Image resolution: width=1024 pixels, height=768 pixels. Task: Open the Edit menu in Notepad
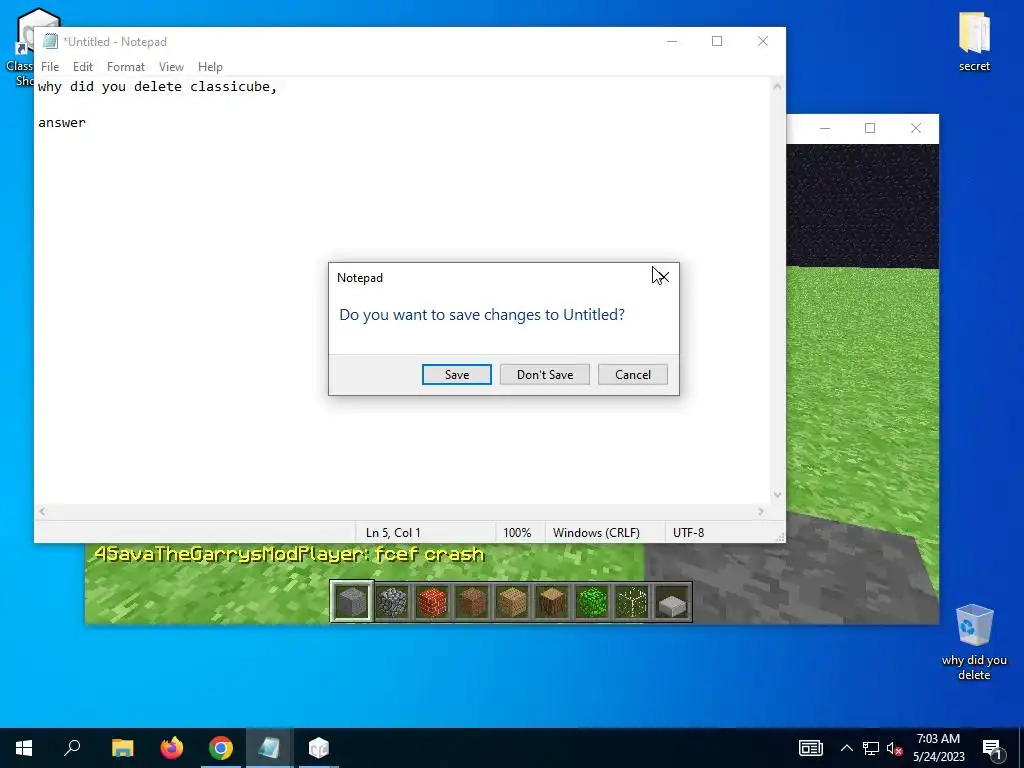click(x=83, y=67)
